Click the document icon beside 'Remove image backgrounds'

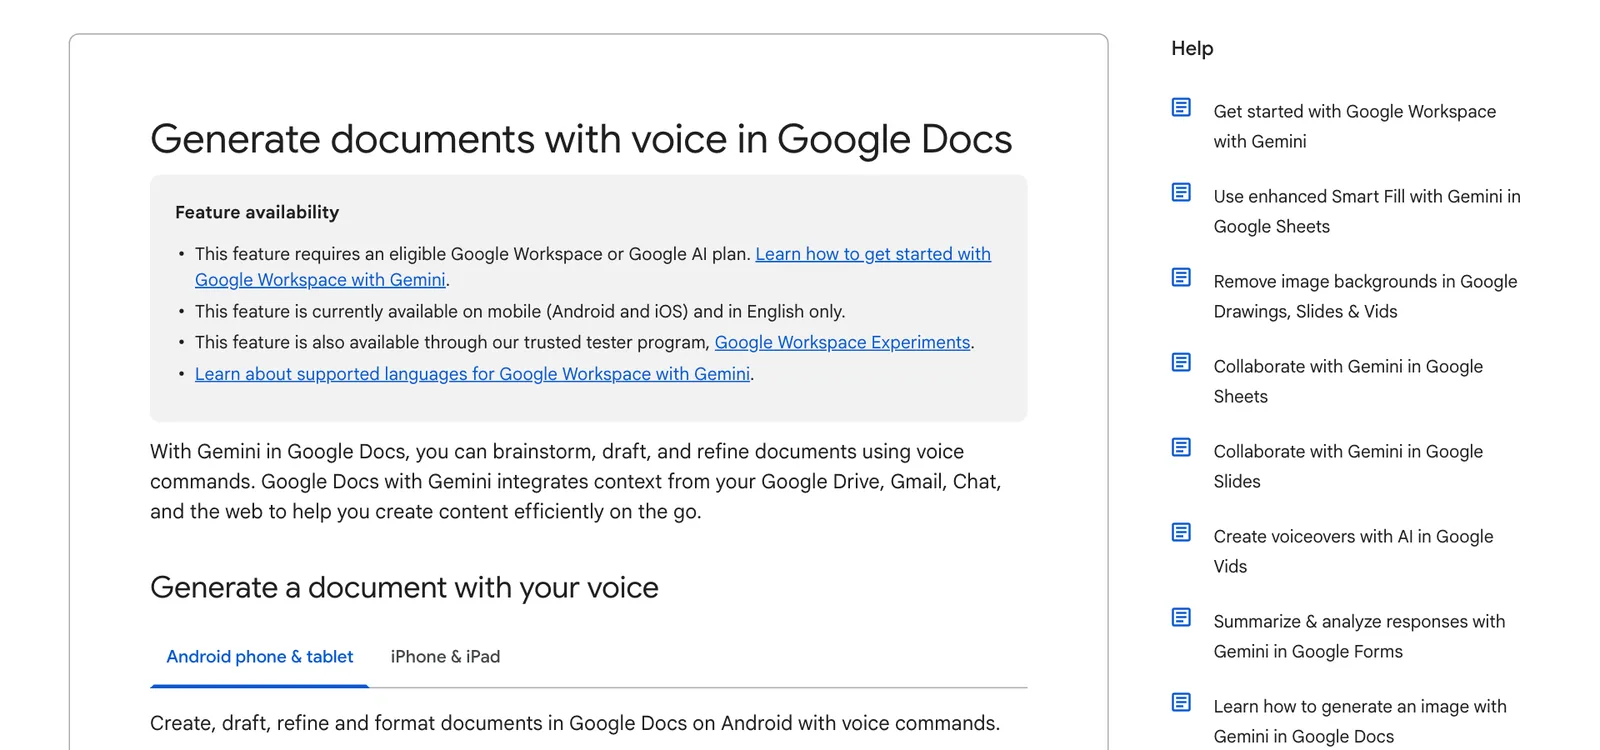point(1181,277)
